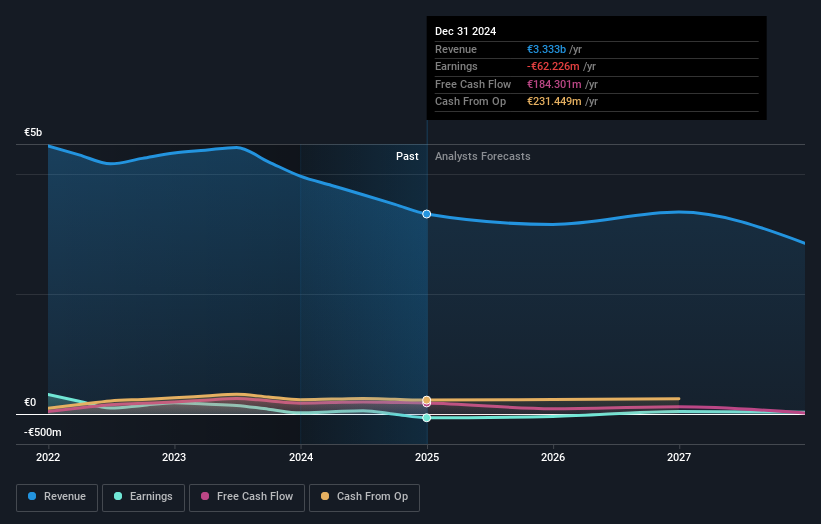
Task: Click the €5b y-axis label
Action: pos(33,132)
